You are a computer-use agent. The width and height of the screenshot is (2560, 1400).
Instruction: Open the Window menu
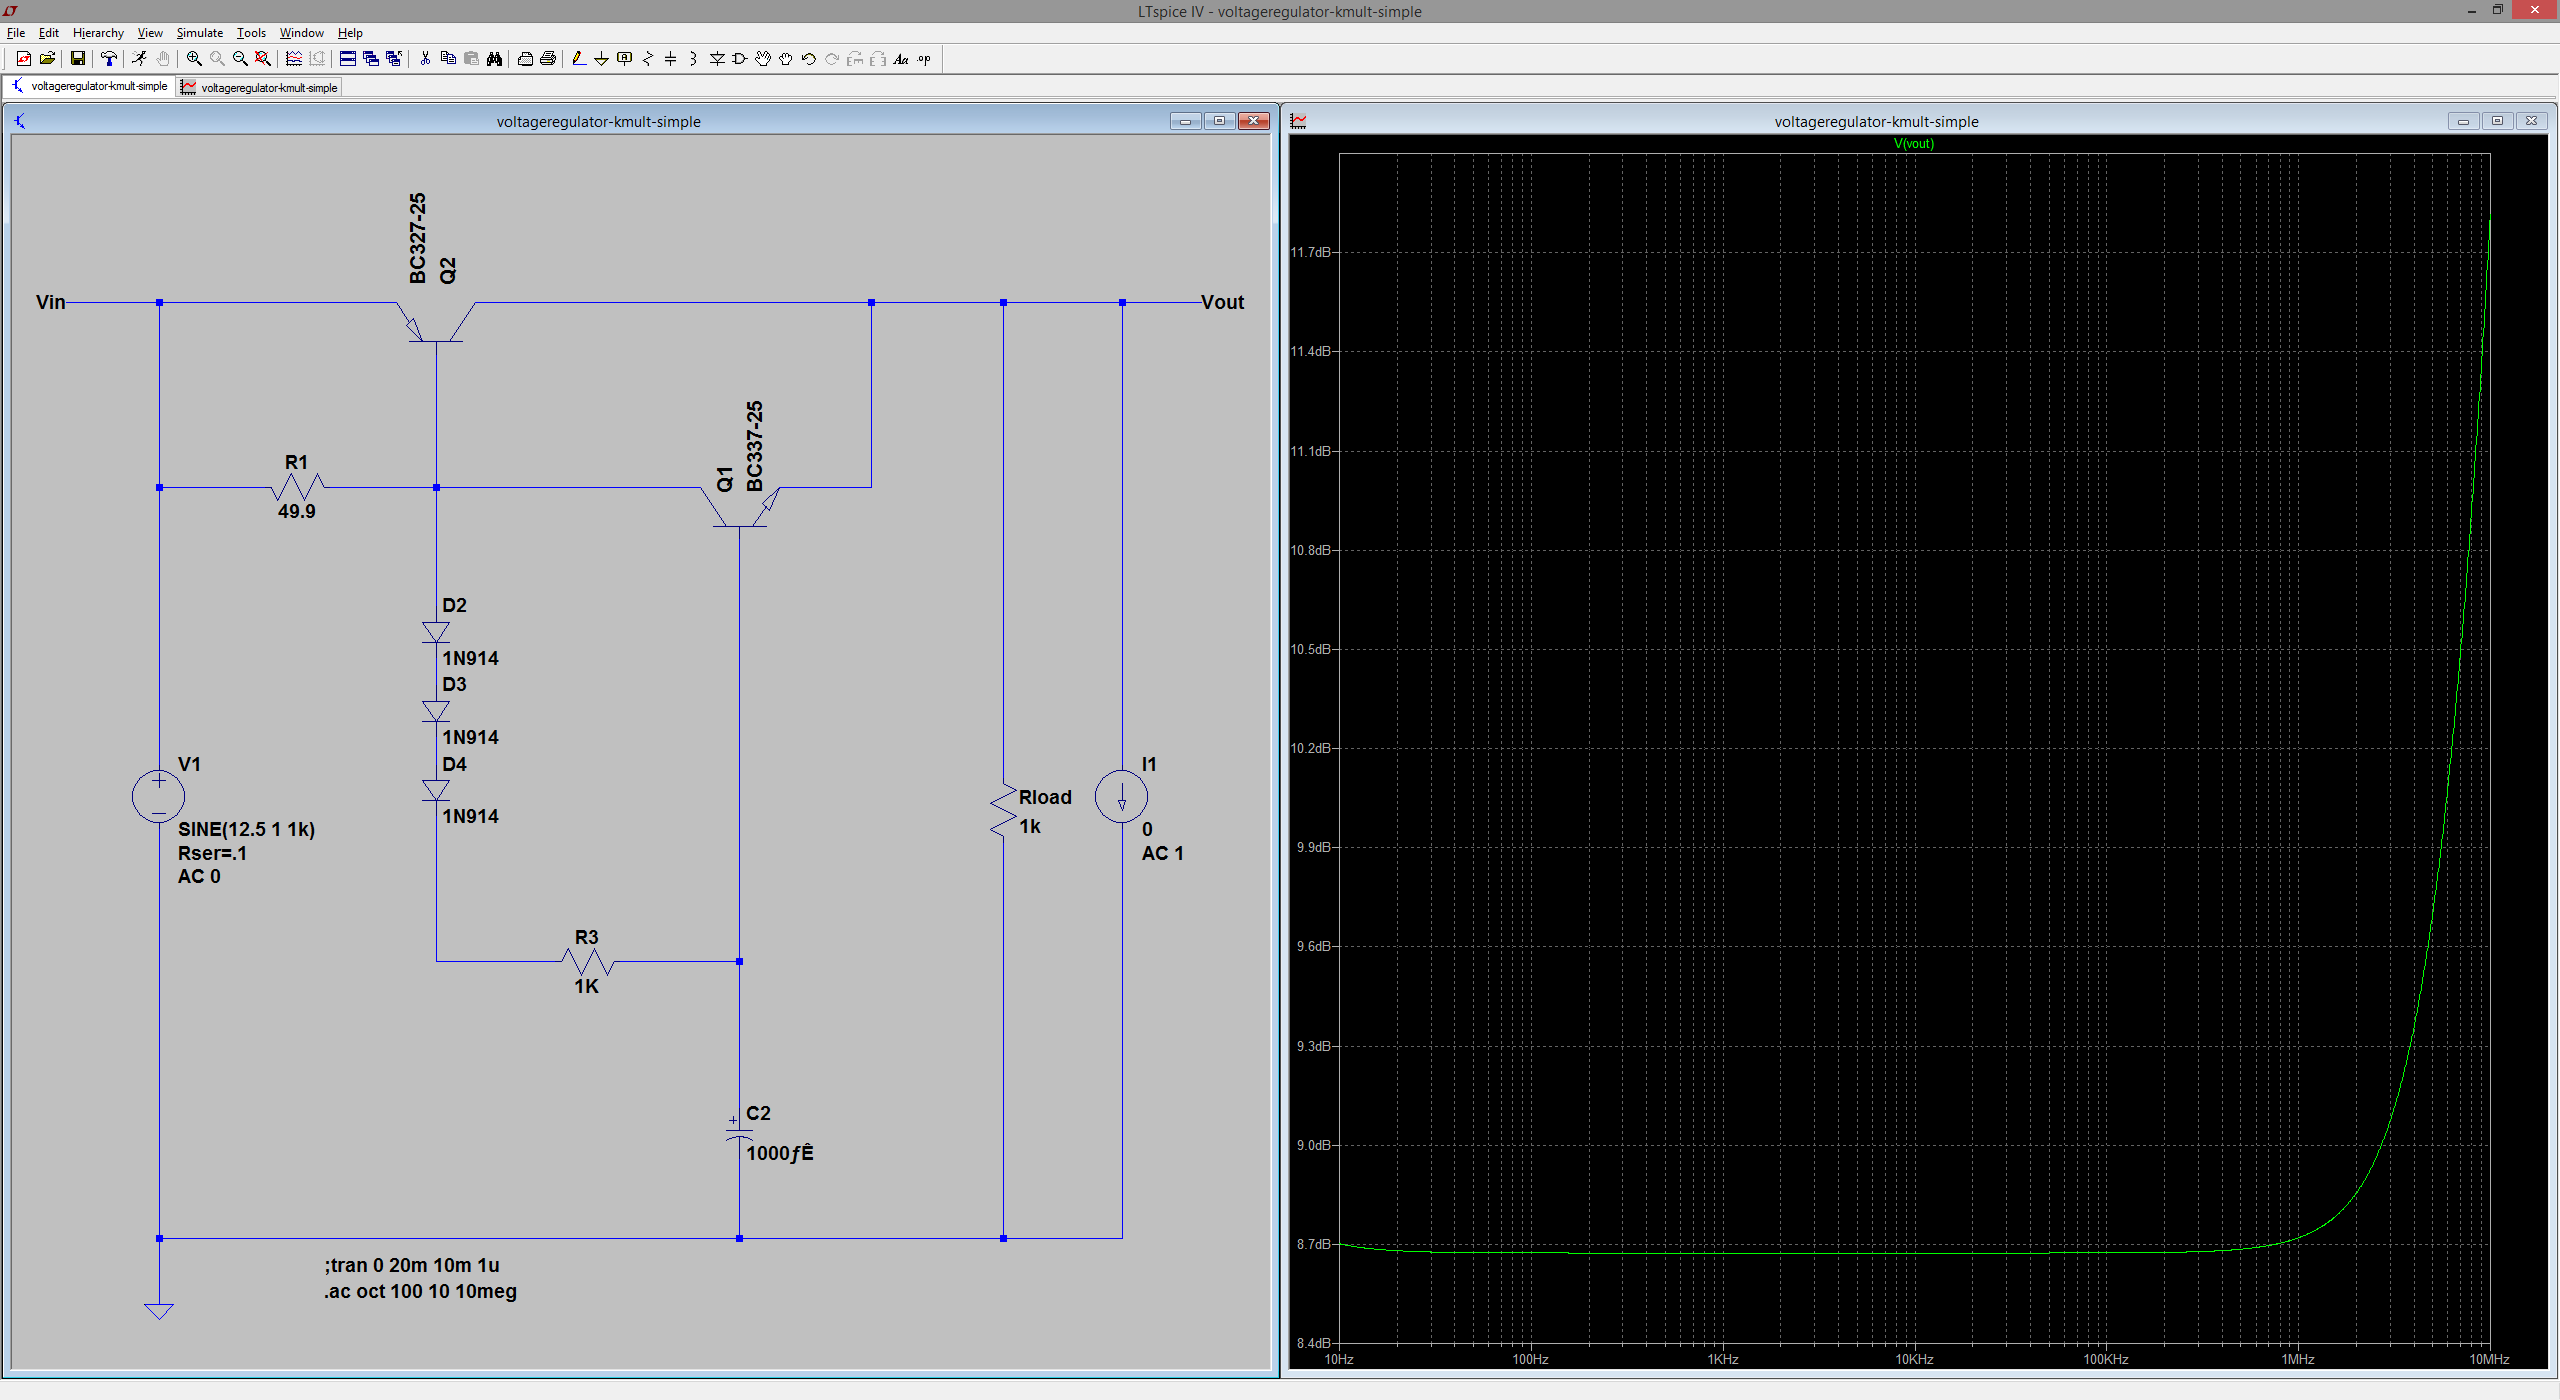[x=302, y=33]
